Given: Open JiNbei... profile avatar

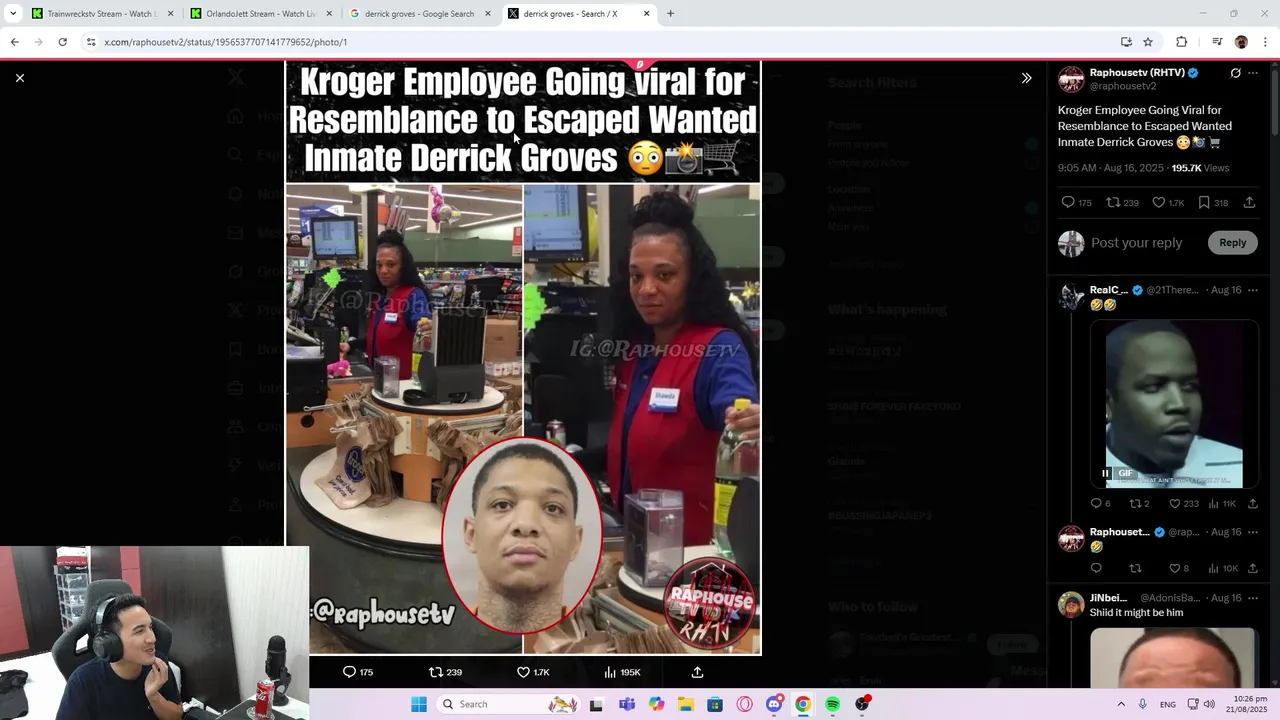Looking at the screenshot, I should pyautogui.click(x=1071, y=605).
